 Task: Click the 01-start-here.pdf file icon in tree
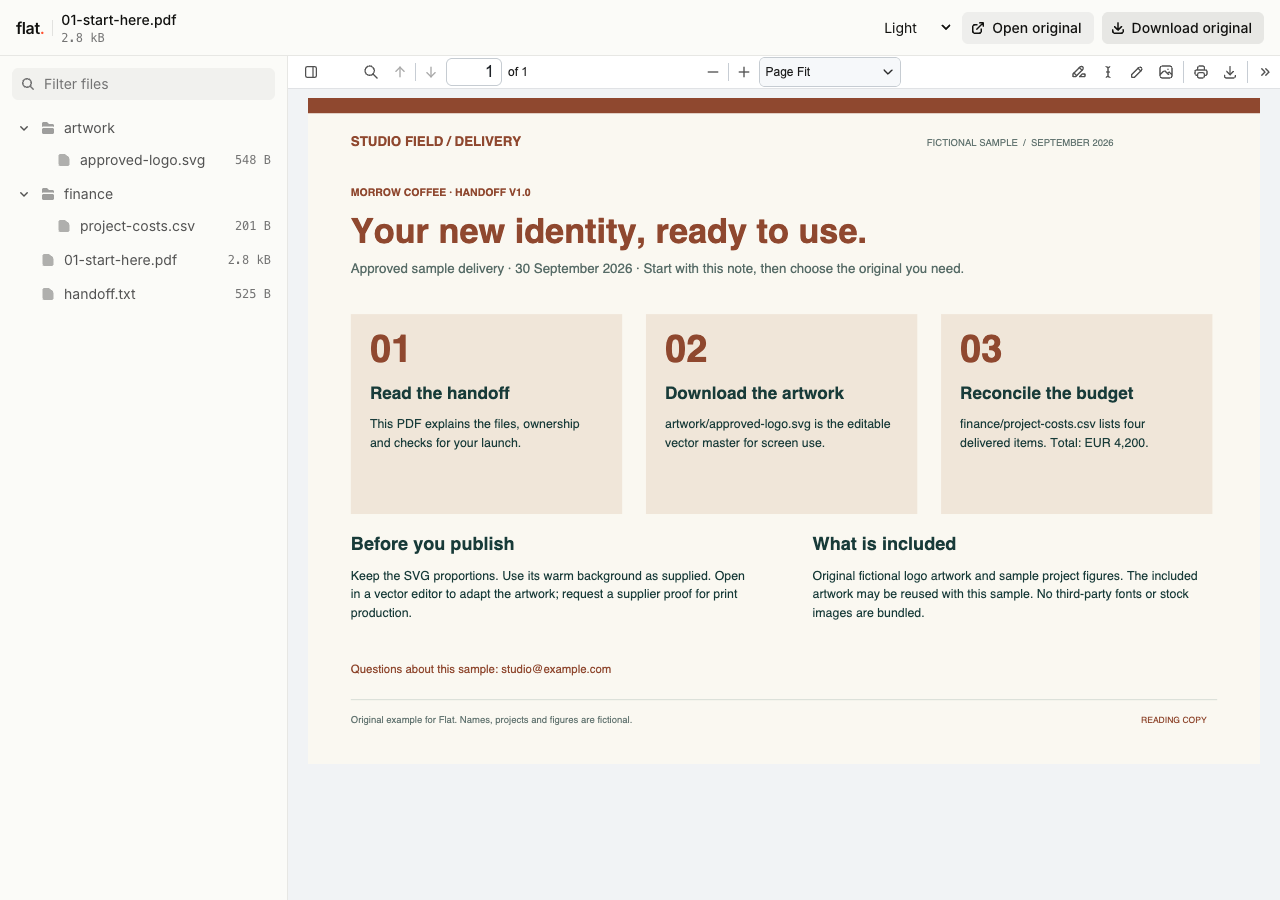tap(48, 260)
